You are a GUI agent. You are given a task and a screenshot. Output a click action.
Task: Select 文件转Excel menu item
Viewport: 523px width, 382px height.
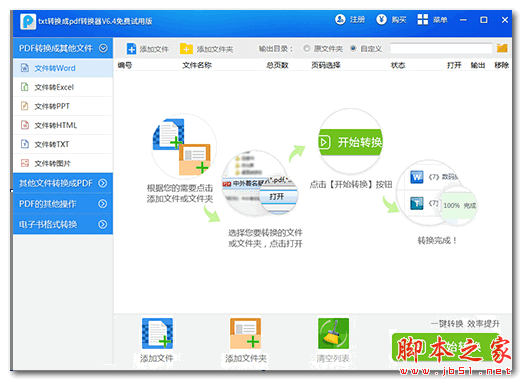63,87
